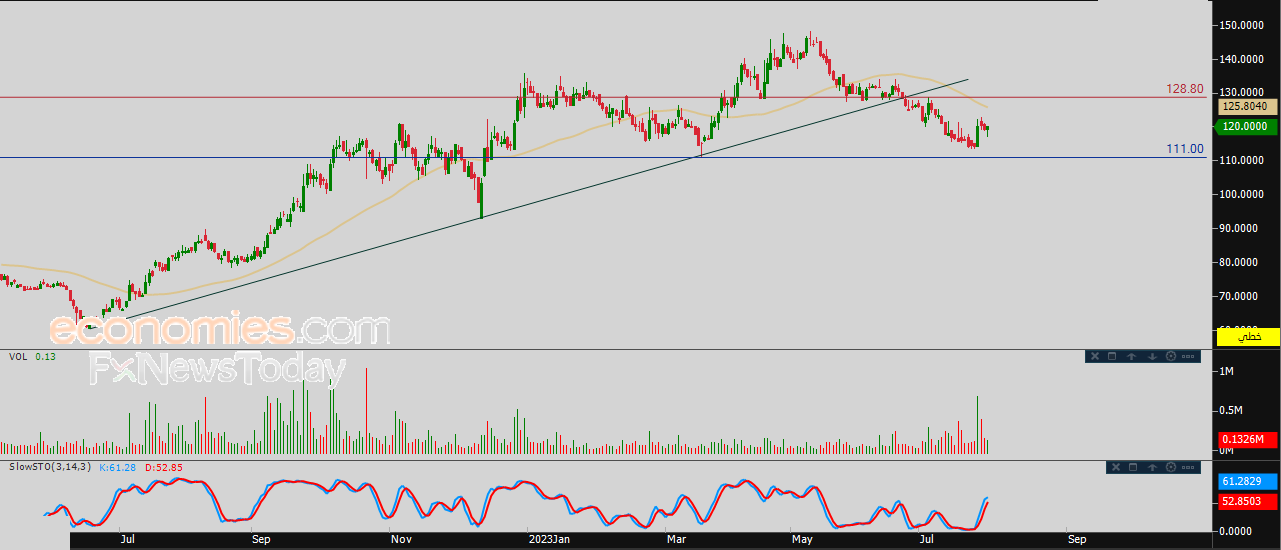This screenshot has height=550, width=1281.
Task: Click the VOL indicator label
Action: (18, 356)
